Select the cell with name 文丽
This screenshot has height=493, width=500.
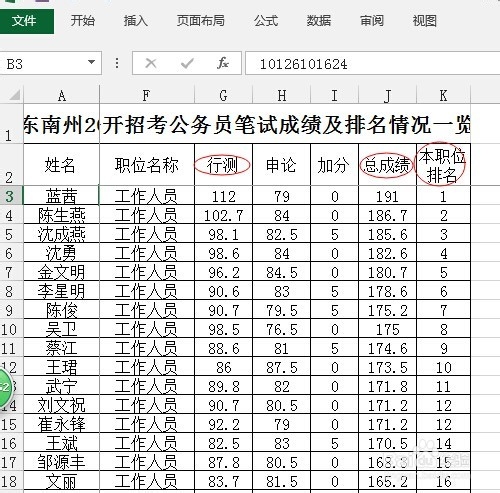[61, 481]
